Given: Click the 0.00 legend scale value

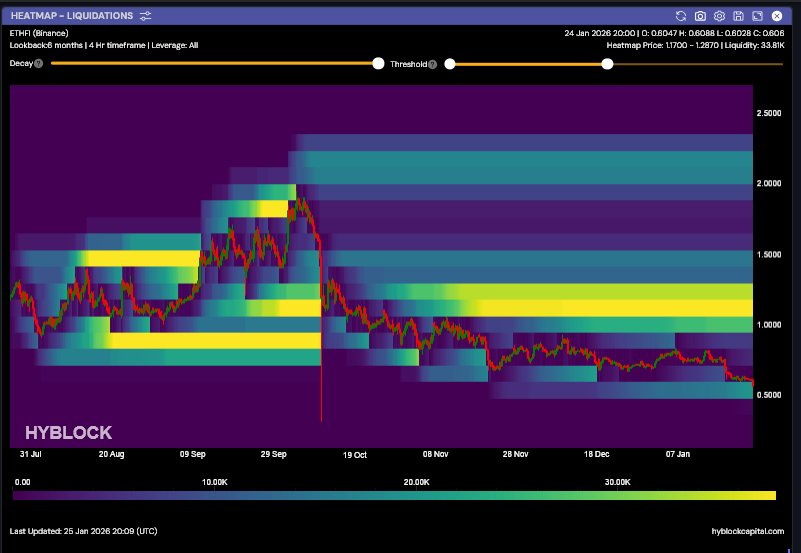Looking at the screenshot, I should 22,482.
